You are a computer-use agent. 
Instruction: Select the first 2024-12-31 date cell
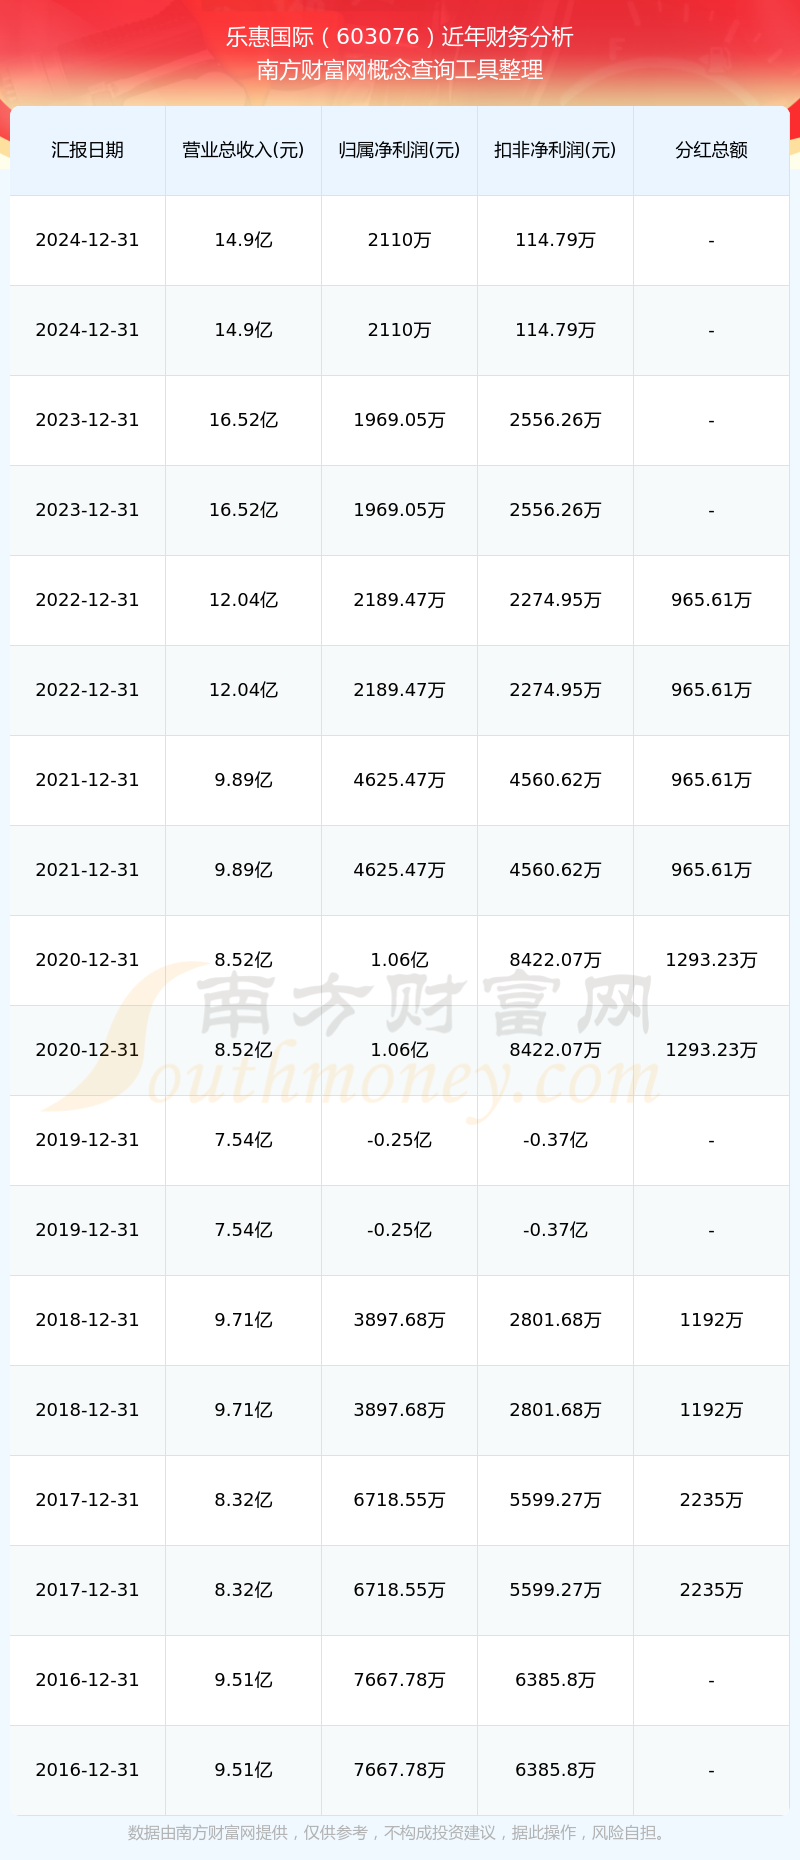(x=87, y=240)
